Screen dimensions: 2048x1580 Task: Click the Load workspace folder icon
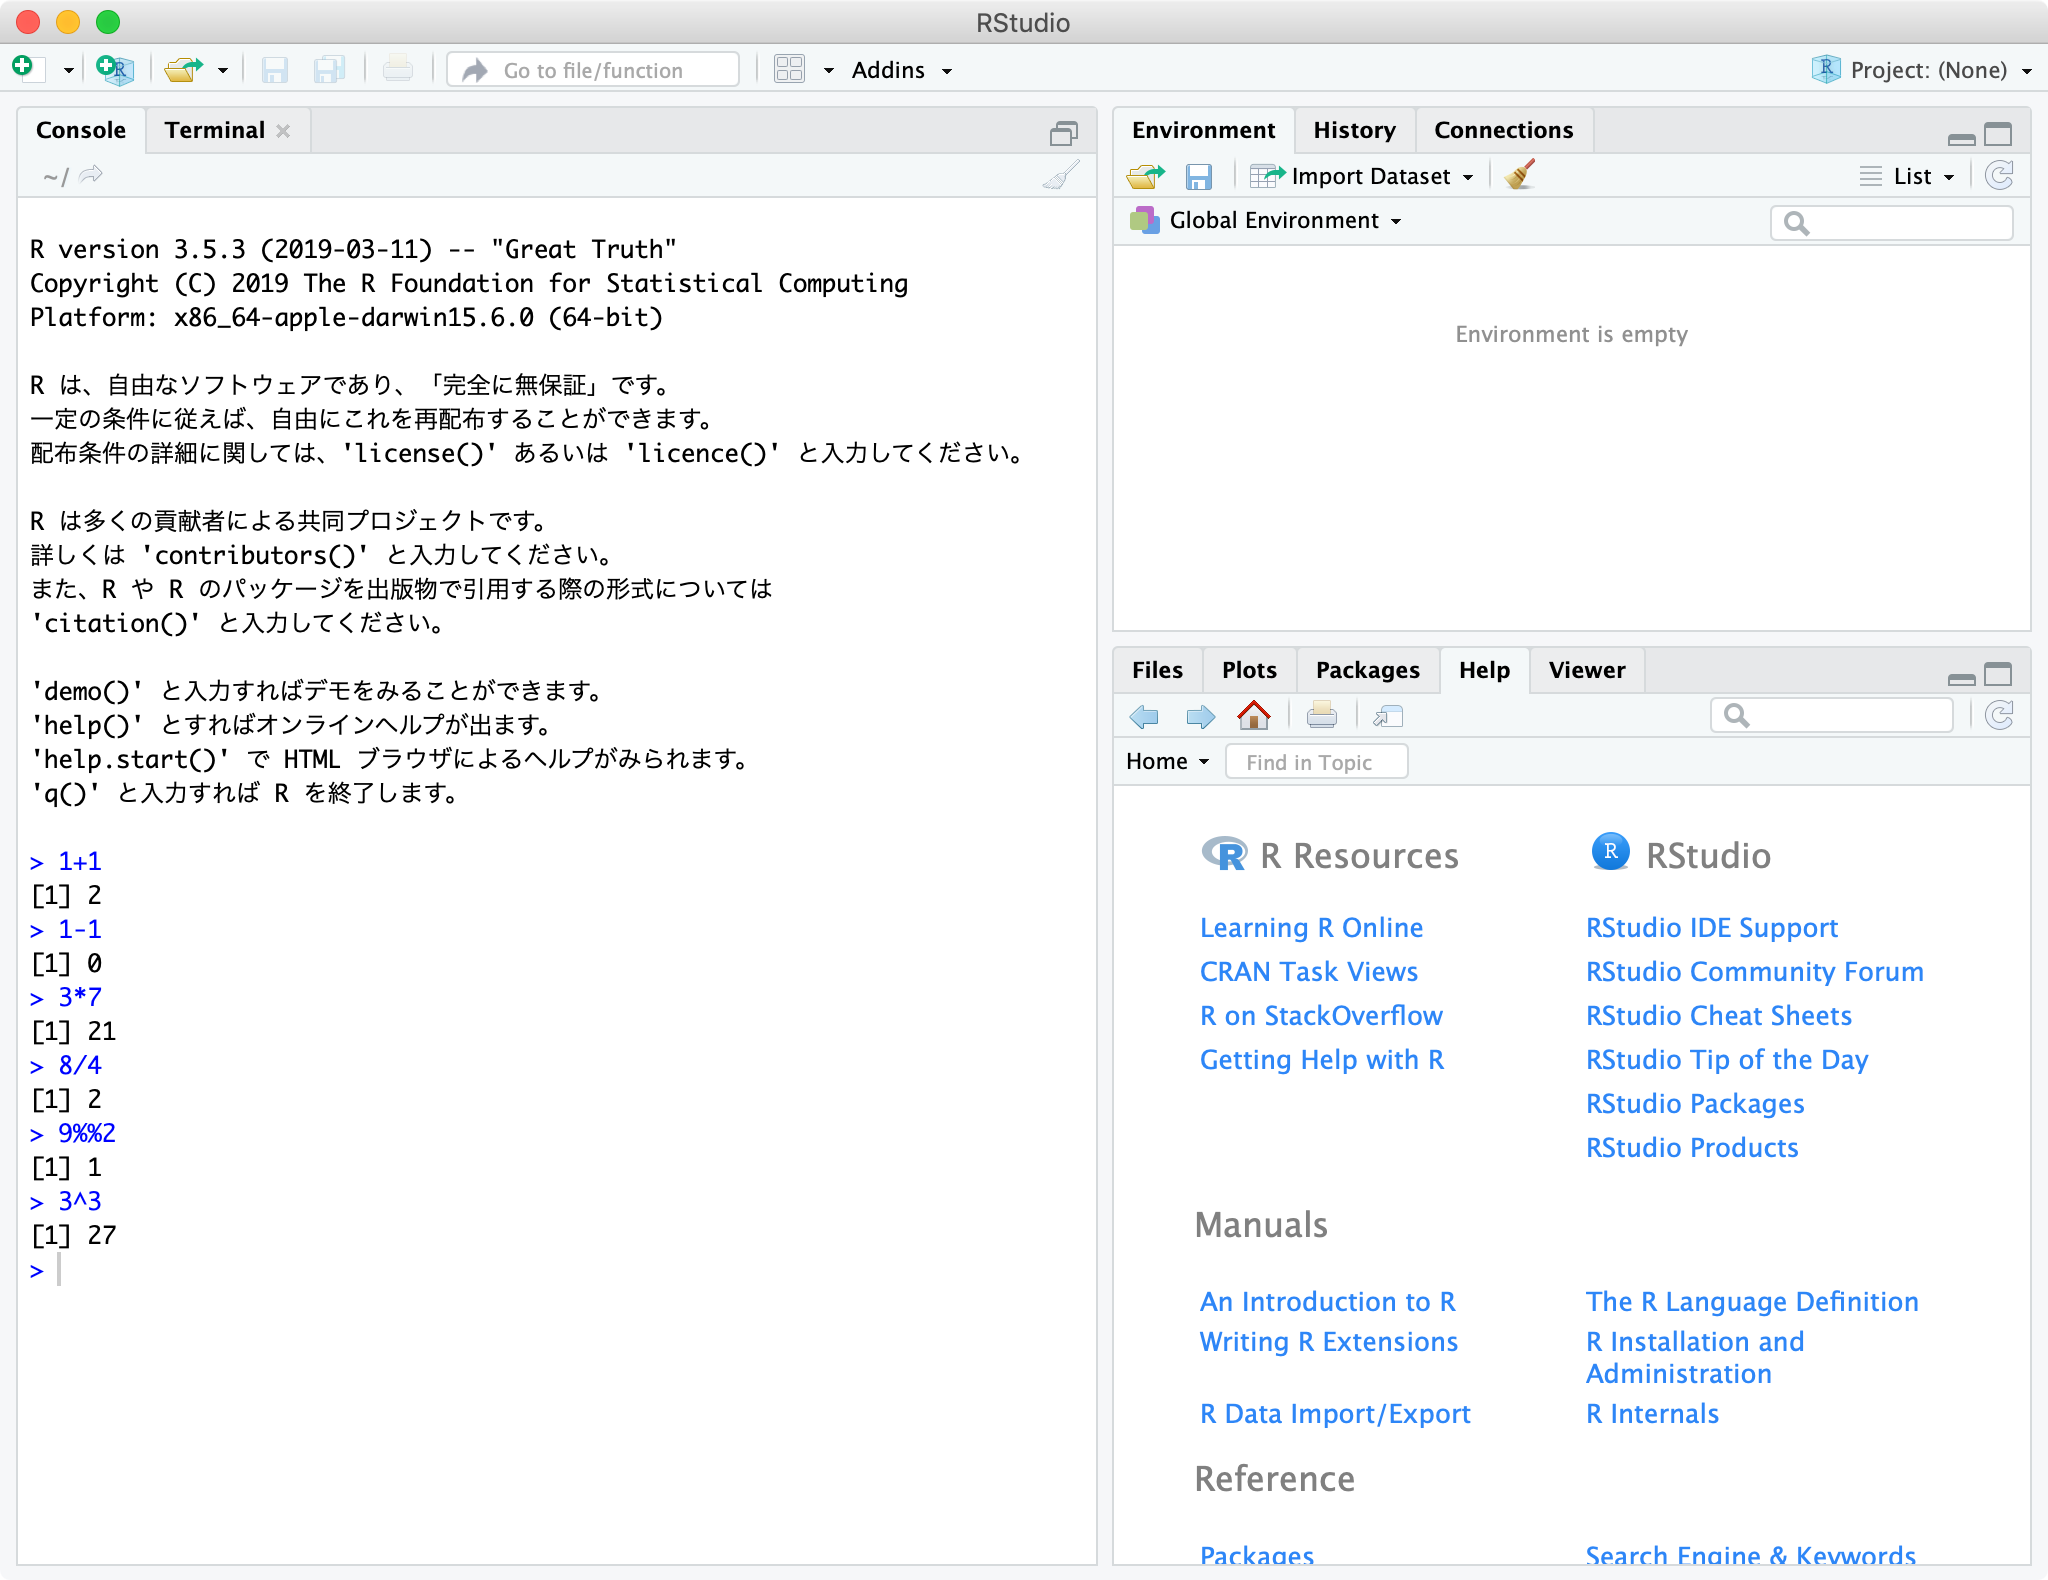coord(1146,176)
